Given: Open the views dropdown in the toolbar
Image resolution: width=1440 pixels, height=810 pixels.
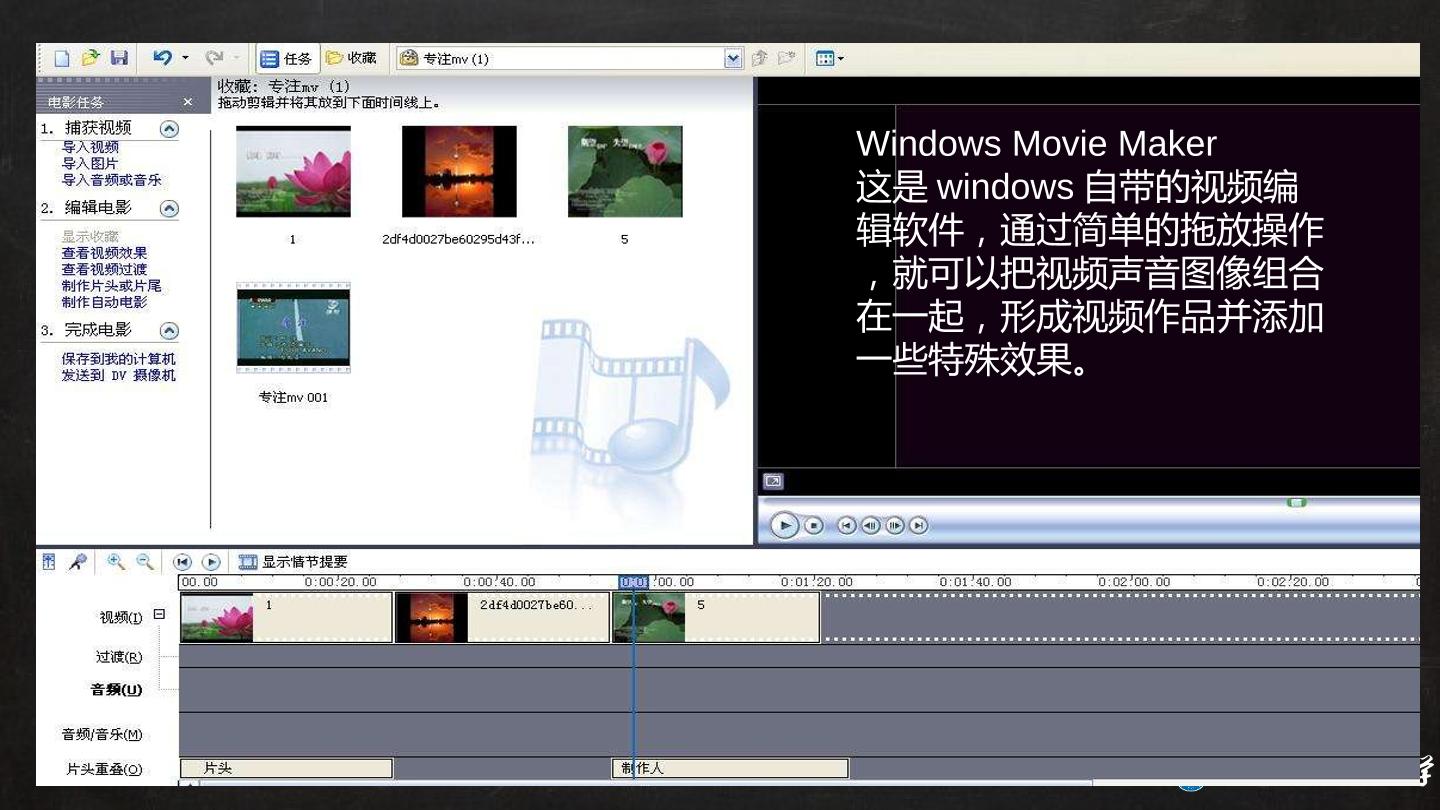Looking at the screenshot, I should pos(830,59).
